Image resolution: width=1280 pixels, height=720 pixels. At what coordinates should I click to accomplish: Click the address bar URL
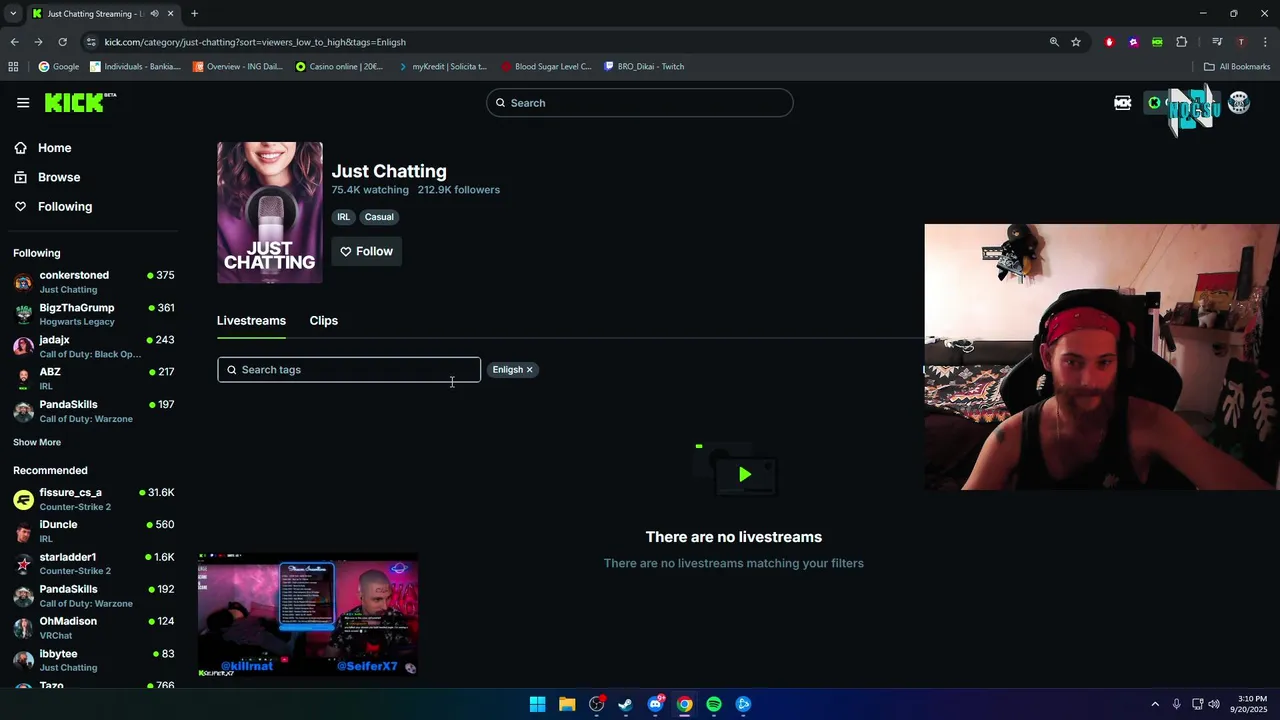pyautogui.click(x=255, y=42)
